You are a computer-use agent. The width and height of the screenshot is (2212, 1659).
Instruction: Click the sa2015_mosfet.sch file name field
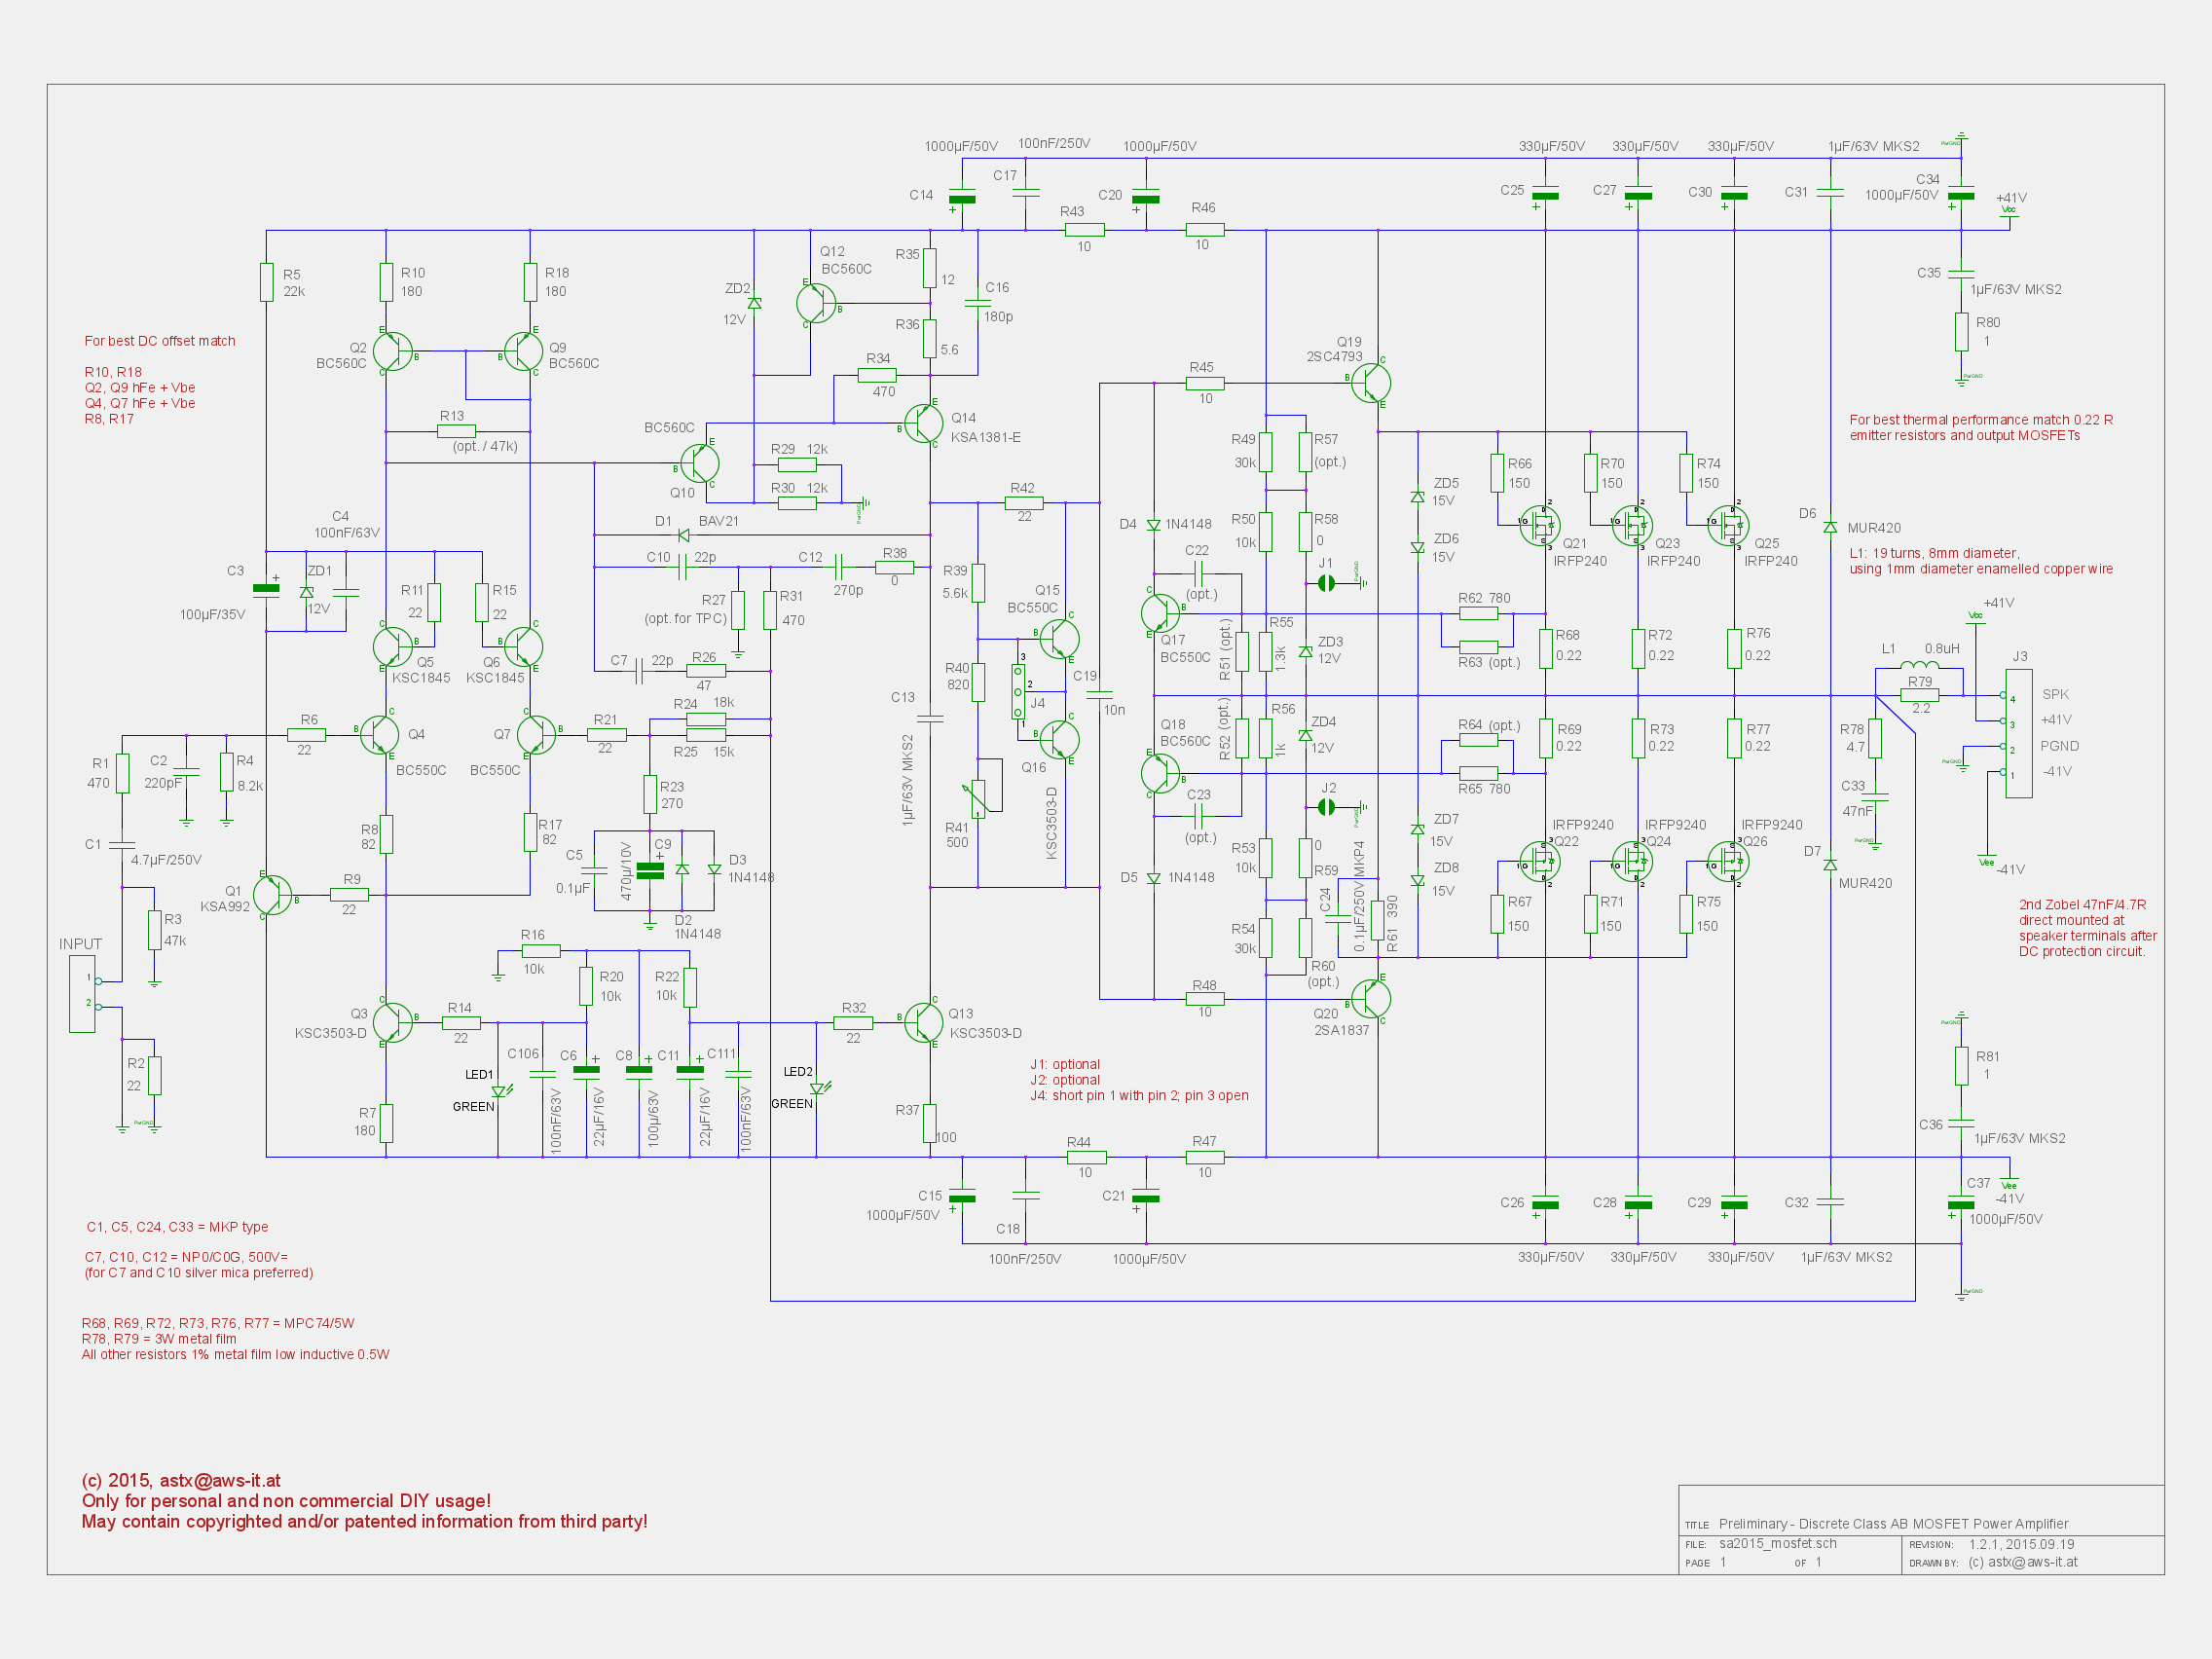[1777, 1543]
